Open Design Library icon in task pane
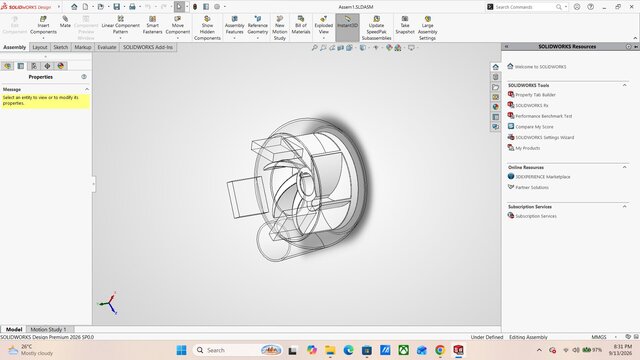 (x=496, y=77)
